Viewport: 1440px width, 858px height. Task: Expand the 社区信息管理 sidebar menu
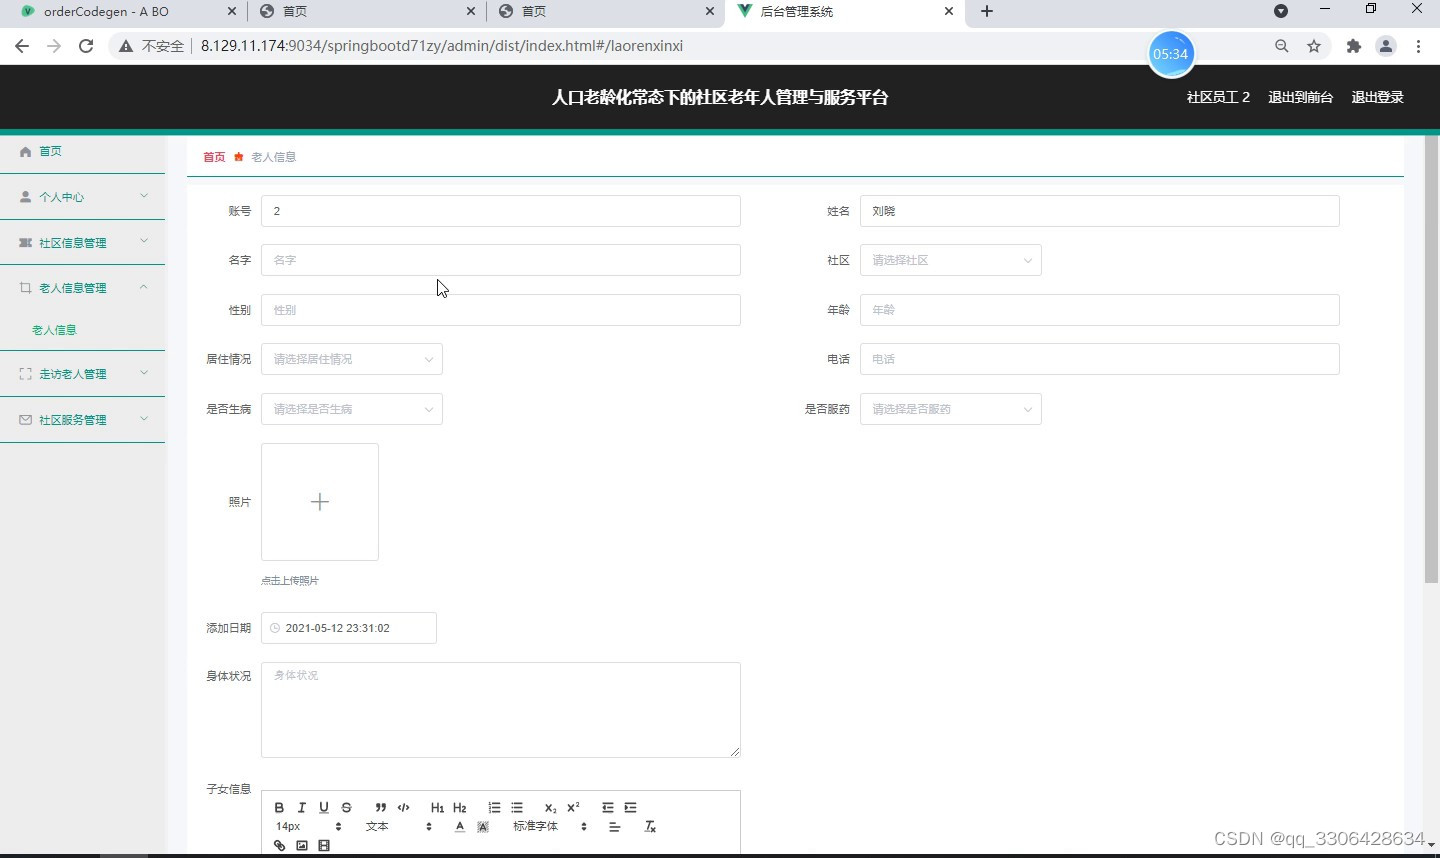click(82, 243)
